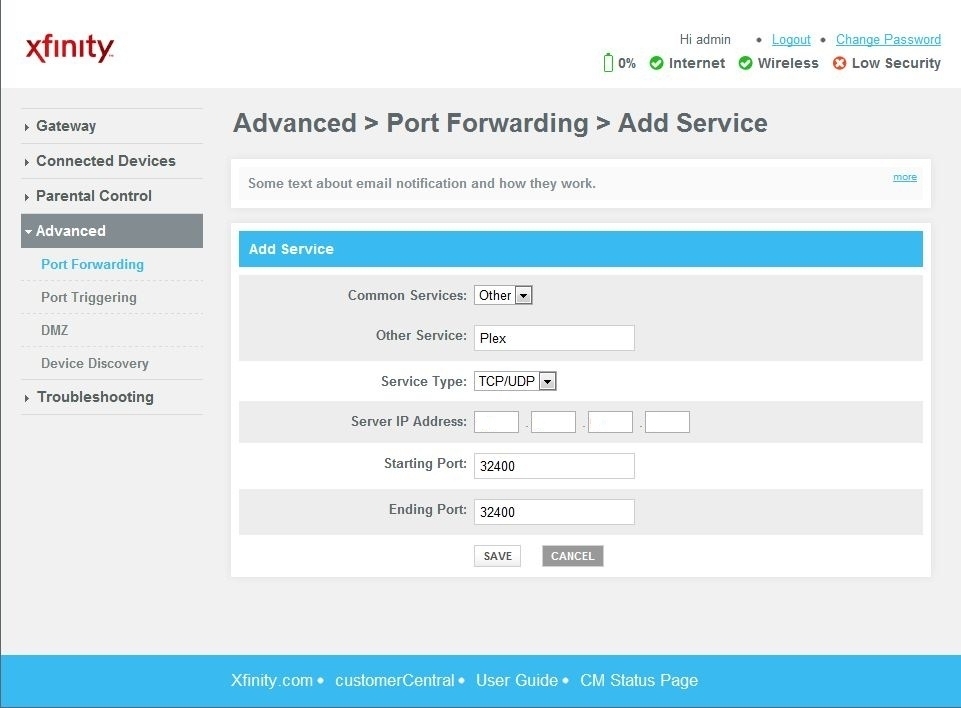Click the green Internet status icon
The height and width of the screenshot is (708, 961).
pyautogui.click(x=657, y=62)
